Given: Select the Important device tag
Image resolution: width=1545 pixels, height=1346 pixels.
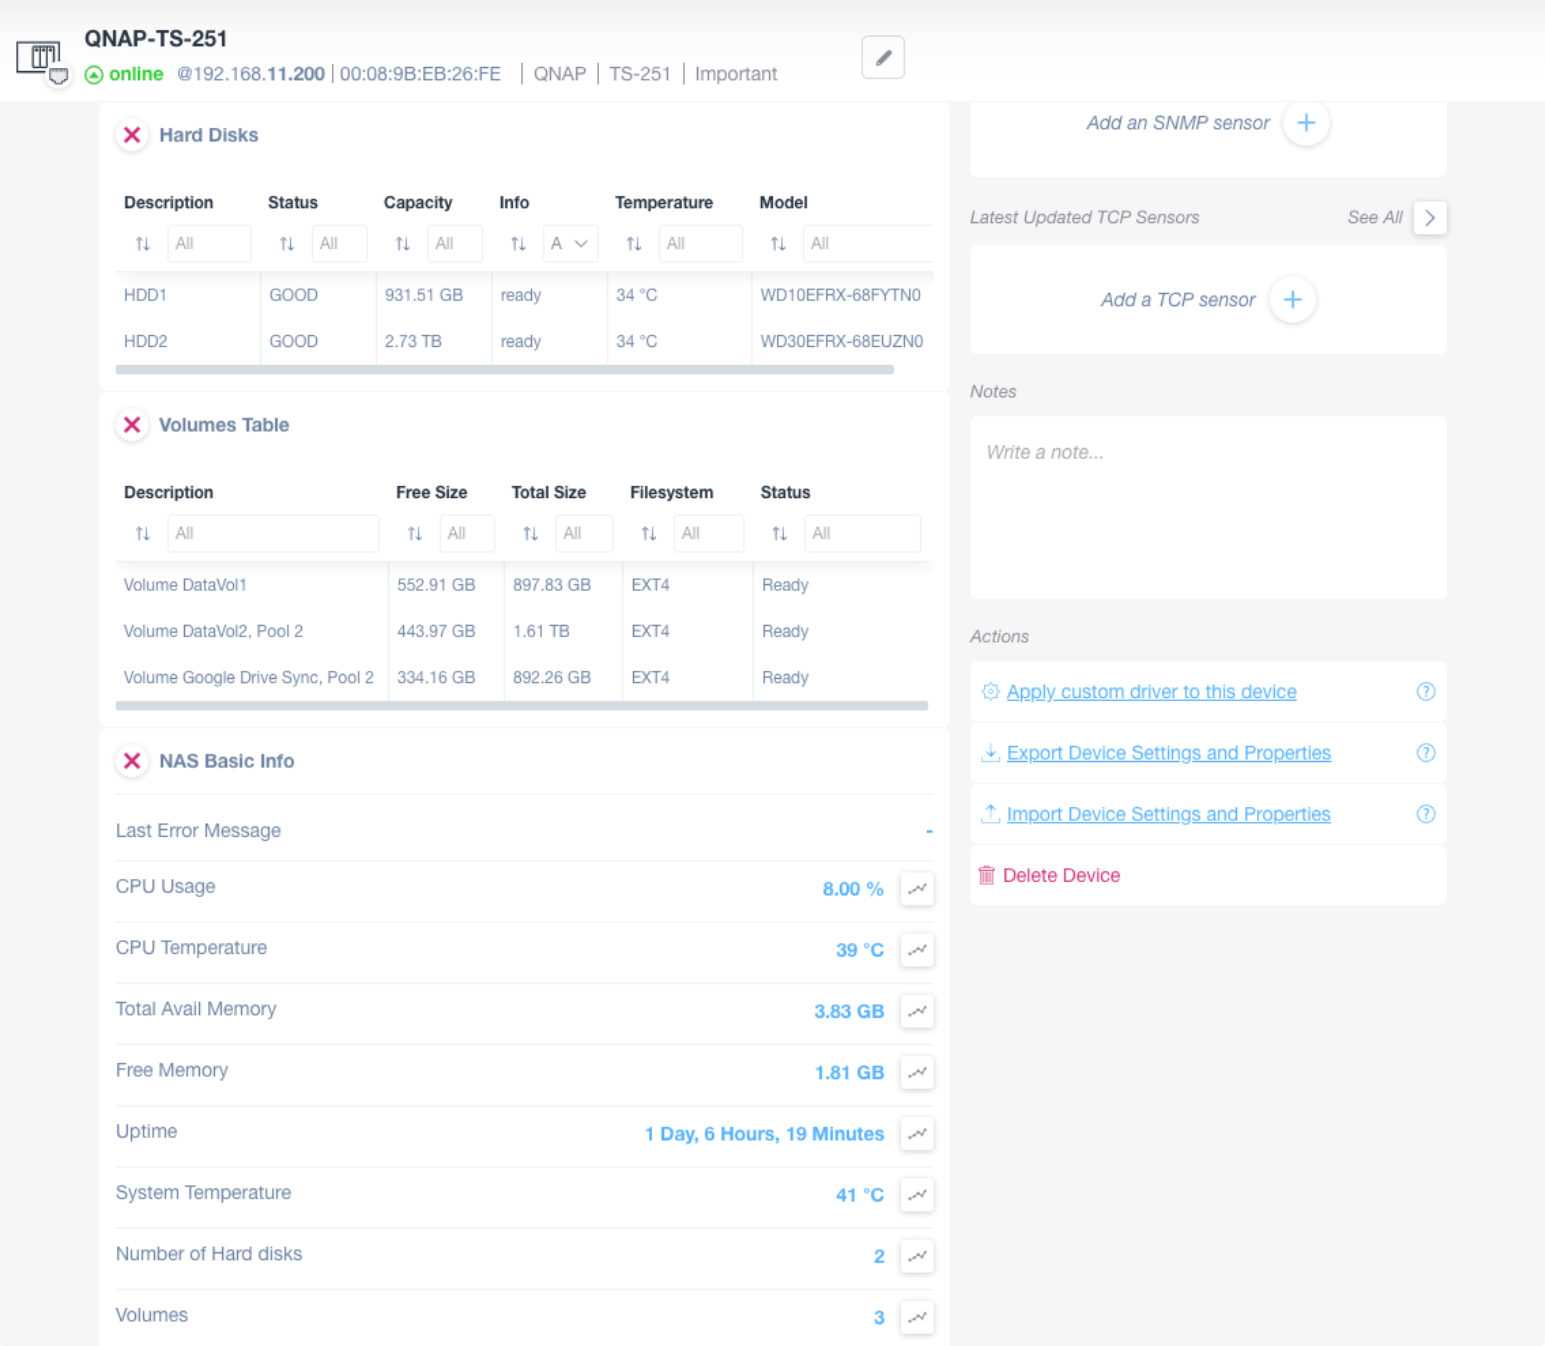Looking at the screenshot, I should (735, 73).
